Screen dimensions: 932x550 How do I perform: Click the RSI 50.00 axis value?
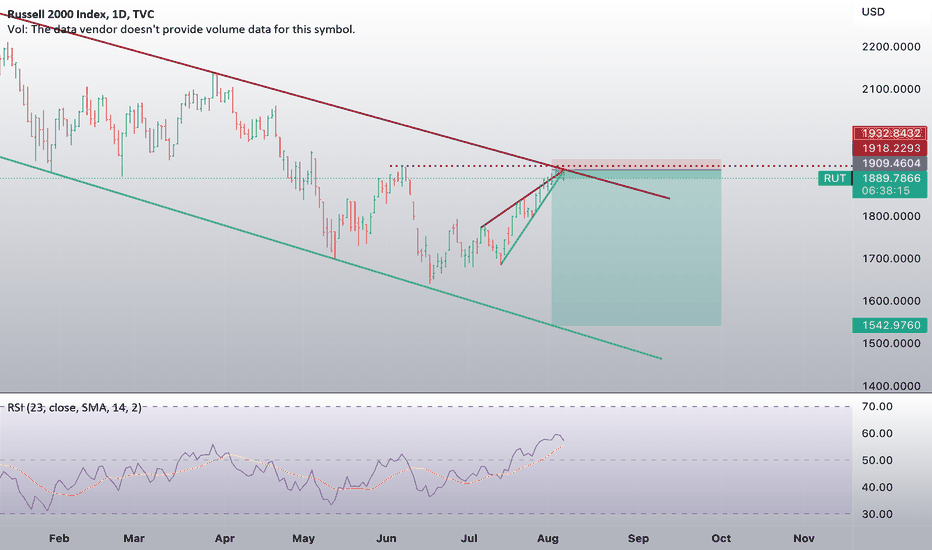click(877, 460)
